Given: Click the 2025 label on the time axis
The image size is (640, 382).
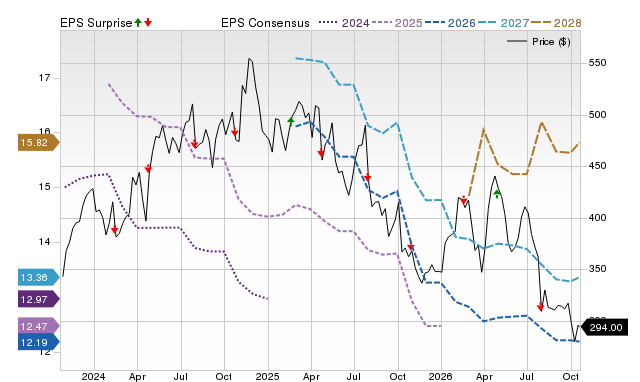Looking at the screenshot, I should click(x=267, y=376).
